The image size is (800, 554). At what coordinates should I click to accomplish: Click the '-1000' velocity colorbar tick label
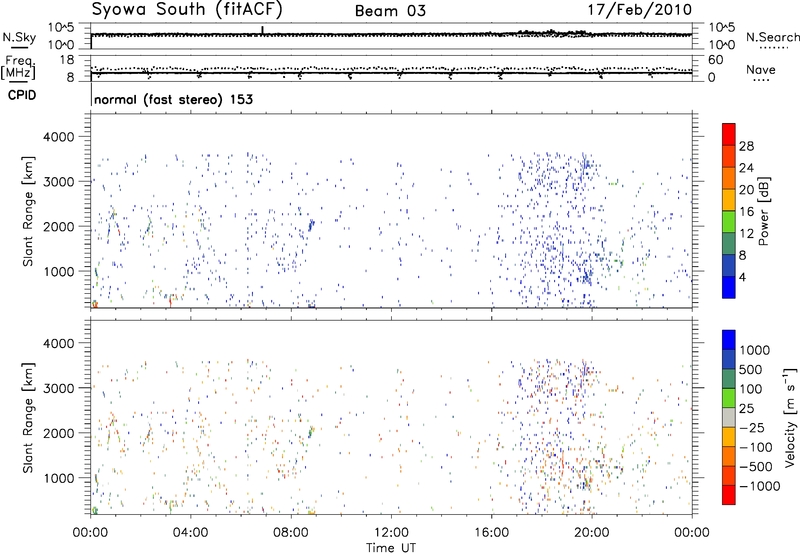pyautogui.click(x=760, y=486)
